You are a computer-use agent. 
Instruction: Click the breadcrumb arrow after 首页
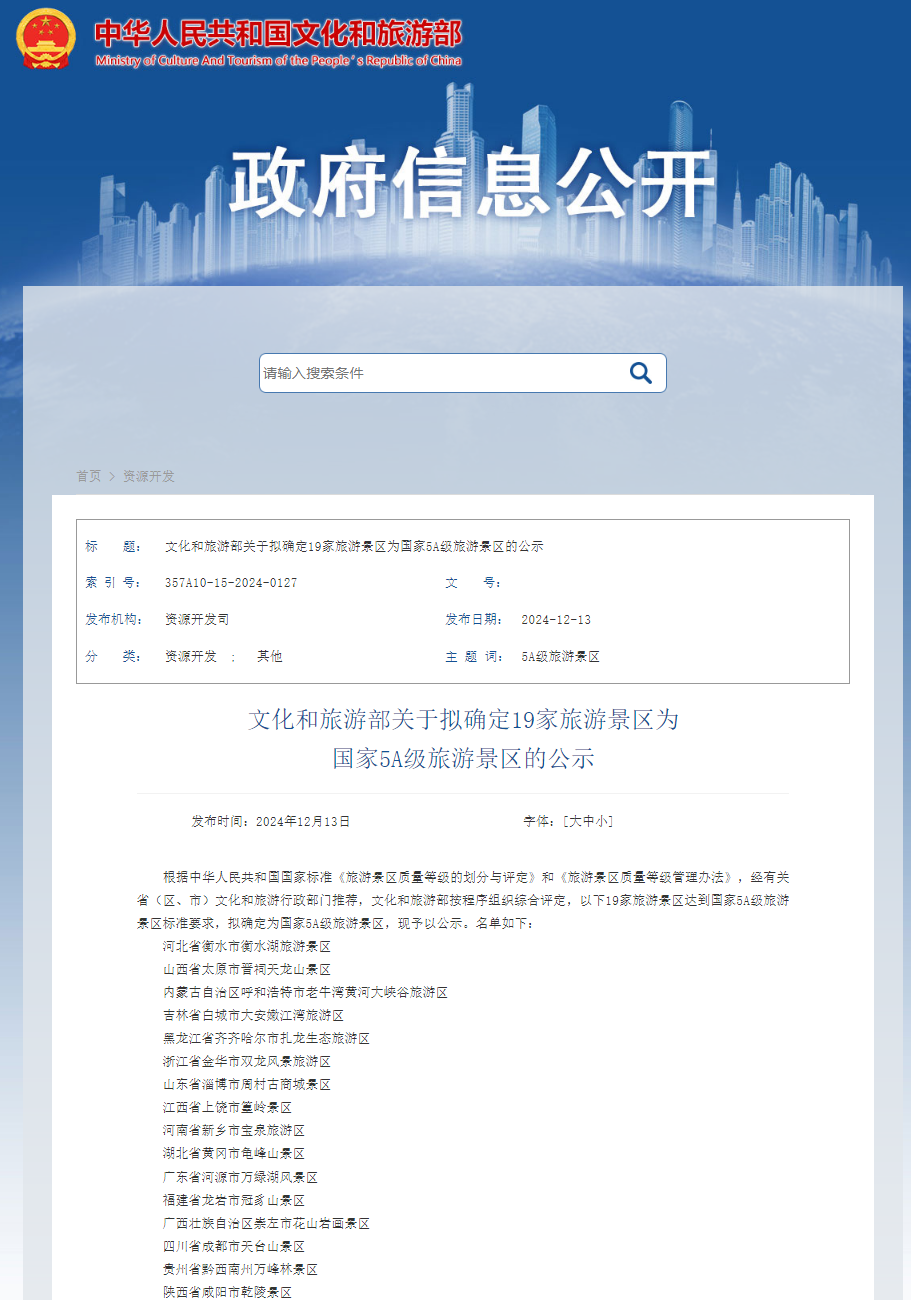click(112, 476)
